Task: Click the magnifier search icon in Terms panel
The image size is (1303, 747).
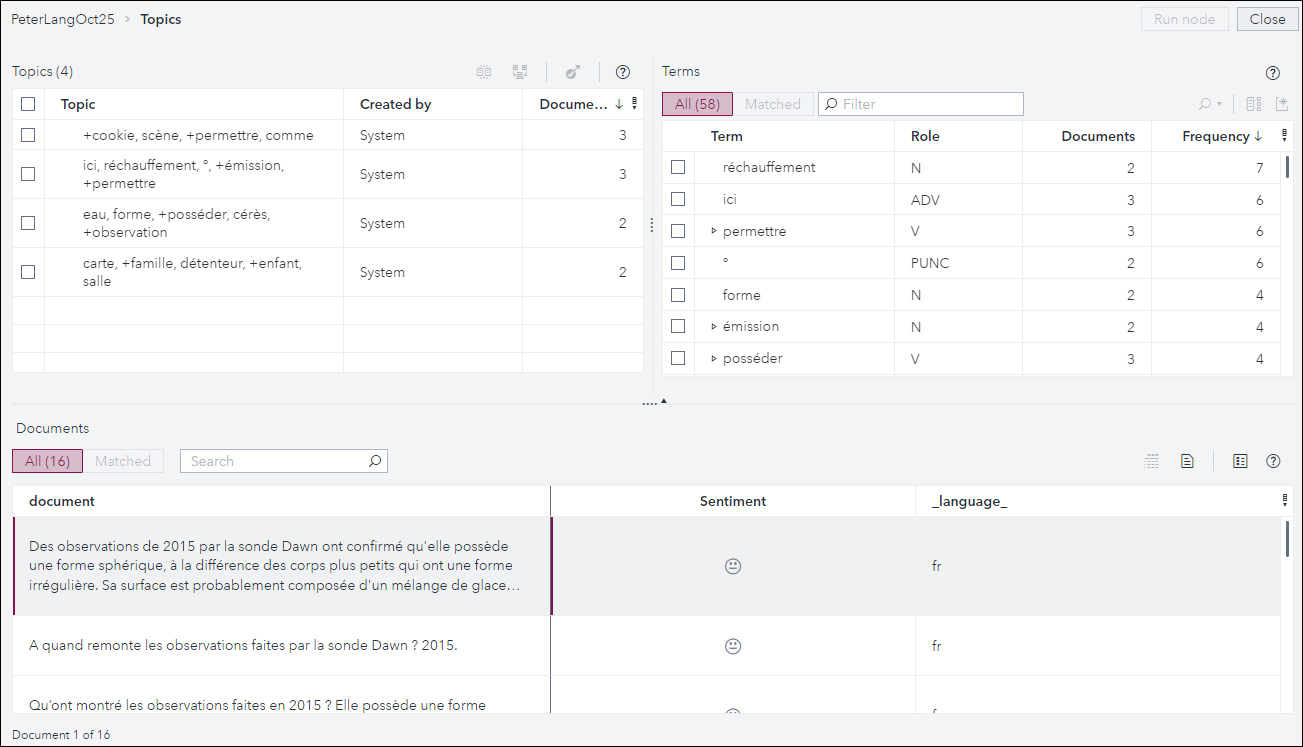Action: click(x=1203, y=104)
